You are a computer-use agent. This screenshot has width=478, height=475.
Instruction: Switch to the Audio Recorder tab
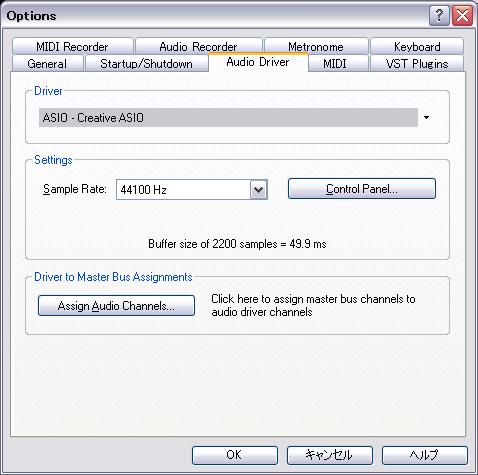[198, 46]
